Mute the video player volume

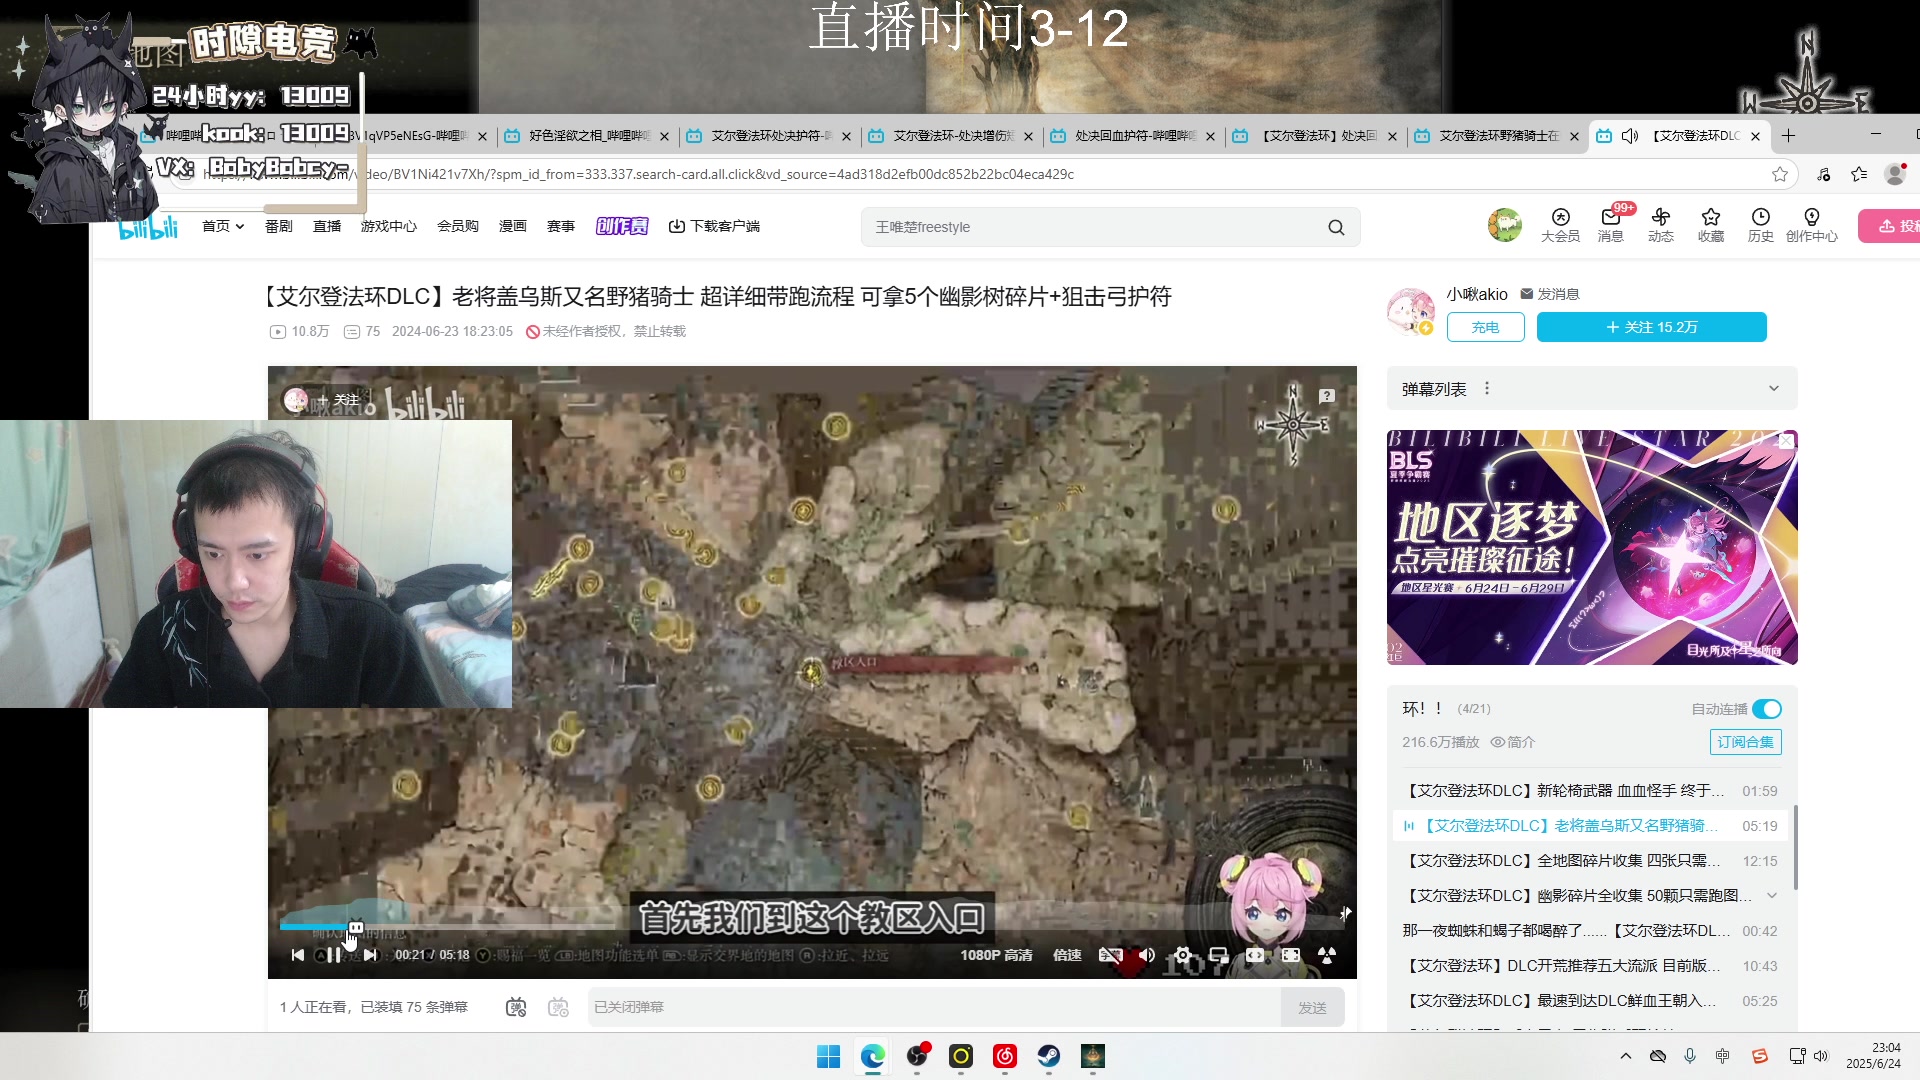coord(1147,955)
